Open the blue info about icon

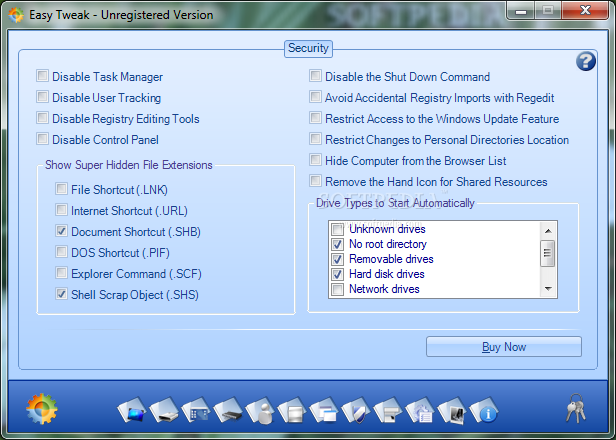coord(484,411)
